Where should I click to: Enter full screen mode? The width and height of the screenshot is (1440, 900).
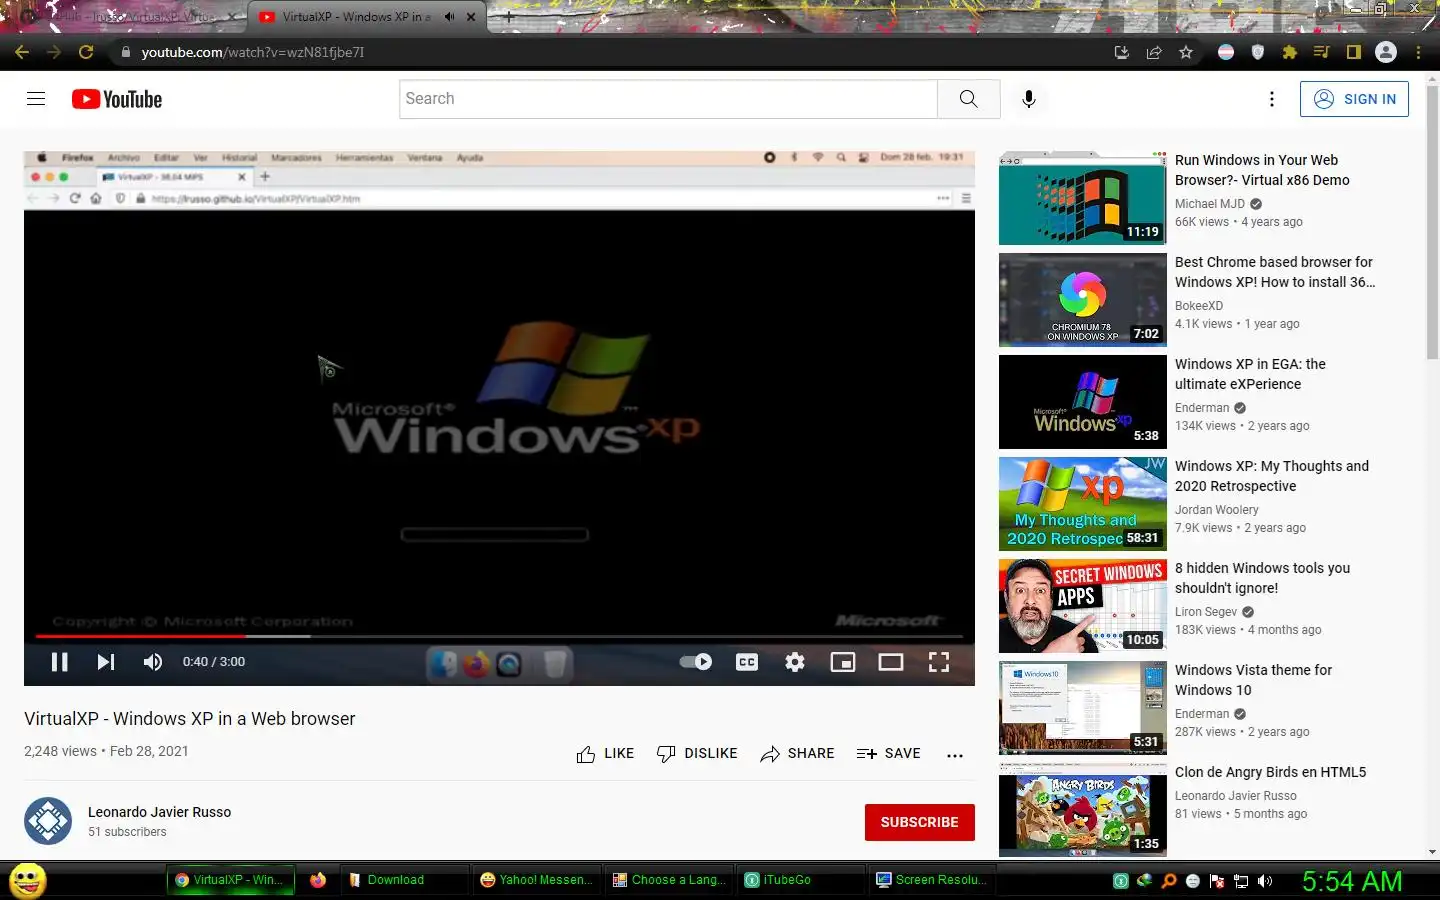[x=939, y=662]
